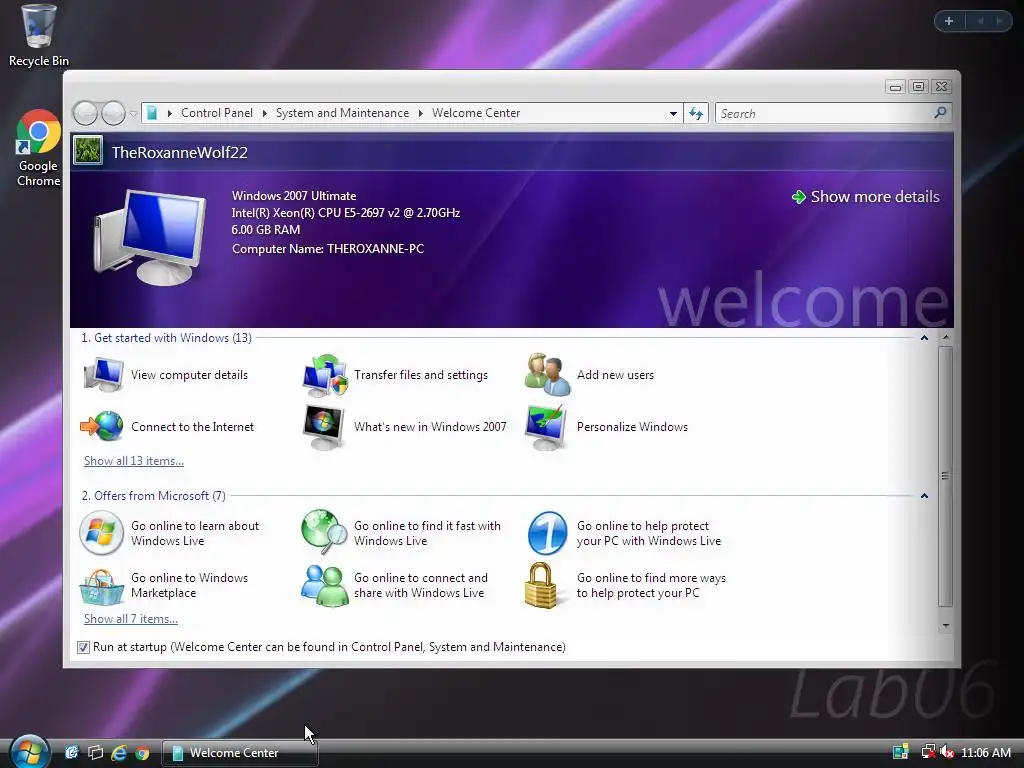Open View computer details icon
The height and width of the screenshot is (768, 1024).
[104, 375]
